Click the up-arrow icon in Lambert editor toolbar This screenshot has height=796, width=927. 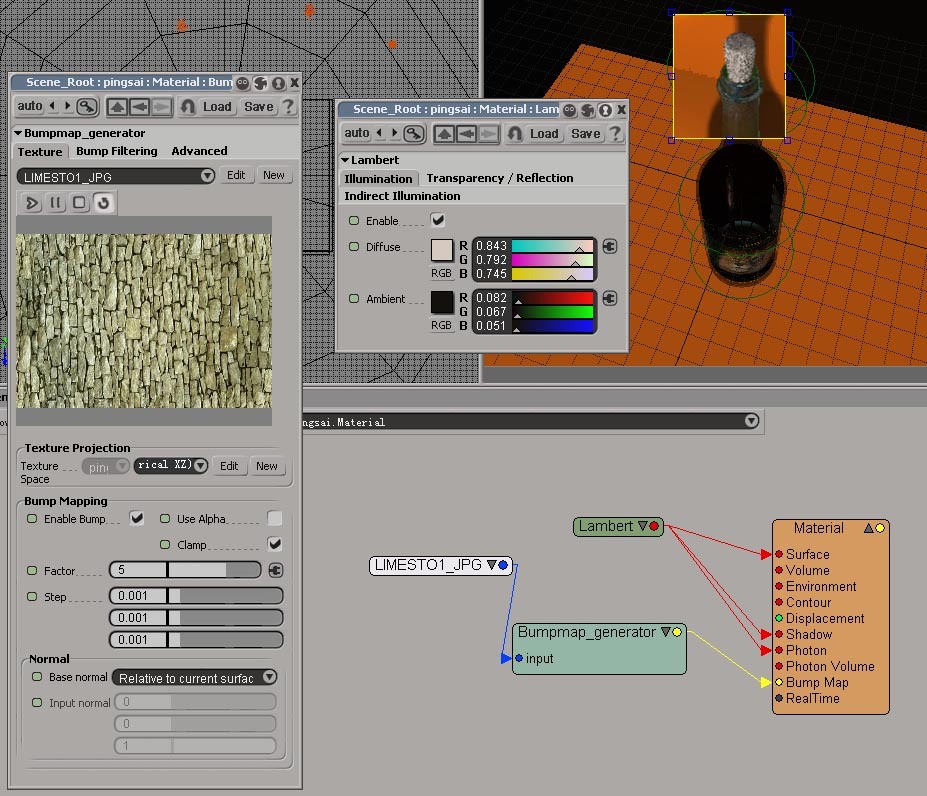click(x=444, y=134)
